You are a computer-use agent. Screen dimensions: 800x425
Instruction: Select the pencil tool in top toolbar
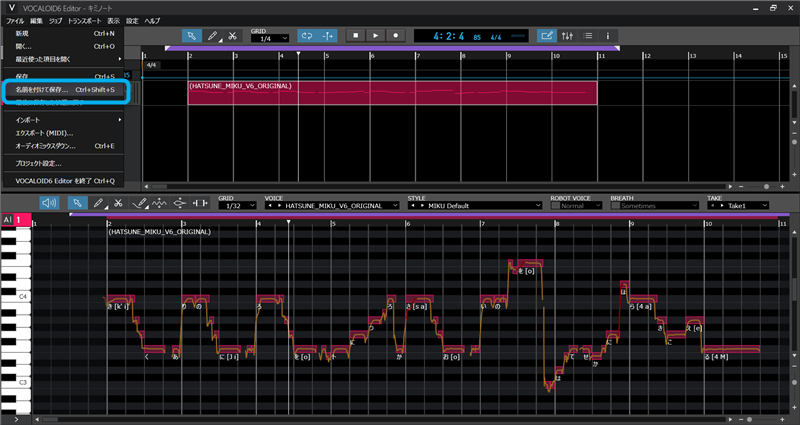click(x=212, y=36)
